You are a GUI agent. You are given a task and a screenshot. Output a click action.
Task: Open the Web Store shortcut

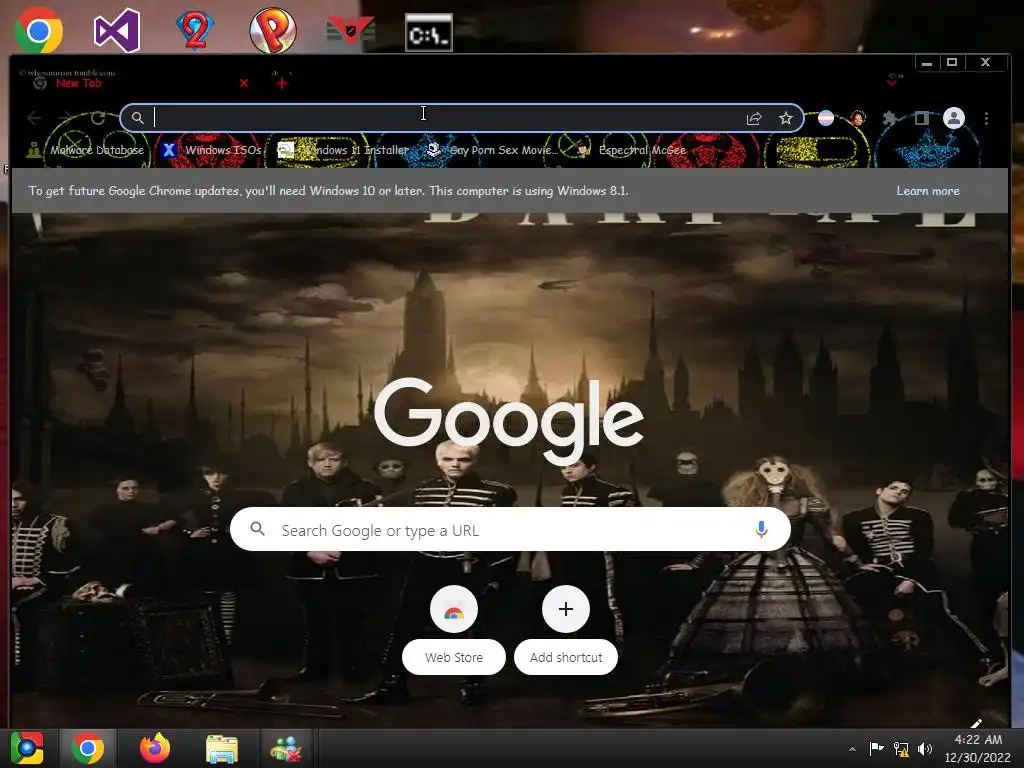454,630
